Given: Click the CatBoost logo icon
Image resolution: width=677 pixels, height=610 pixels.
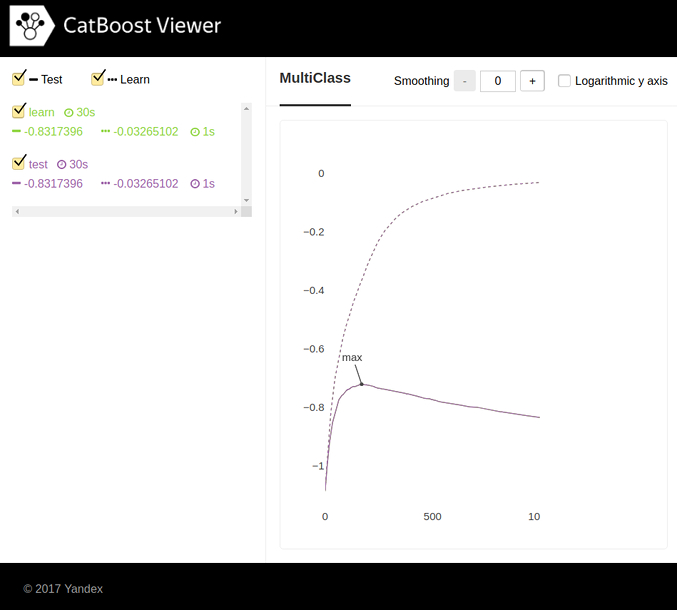Looking at the screenshot, I should pyautogui.click(x=32, y=25).
